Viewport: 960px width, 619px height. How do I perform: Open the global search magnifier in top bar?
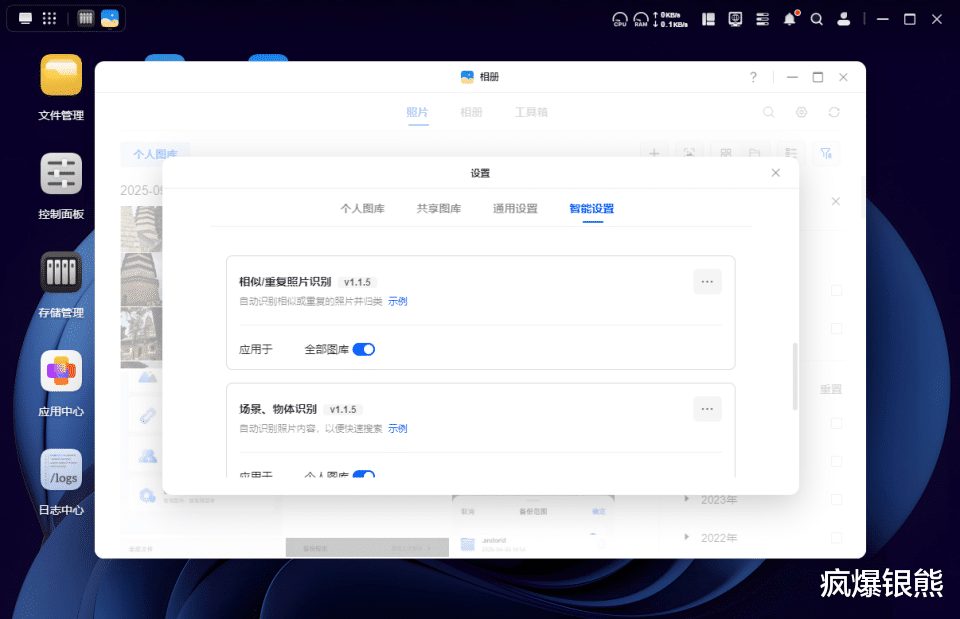tap(816, 20)
